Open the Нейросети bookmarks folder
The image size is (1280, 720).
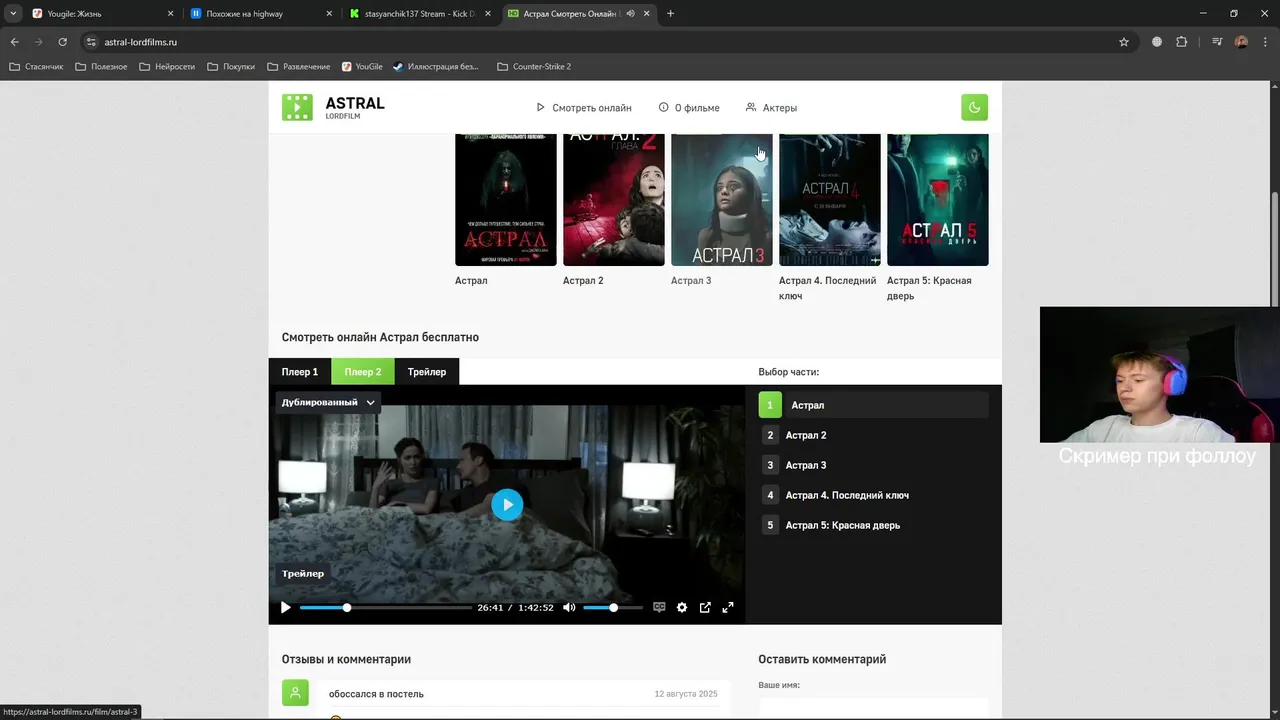[x=167, y=67]
